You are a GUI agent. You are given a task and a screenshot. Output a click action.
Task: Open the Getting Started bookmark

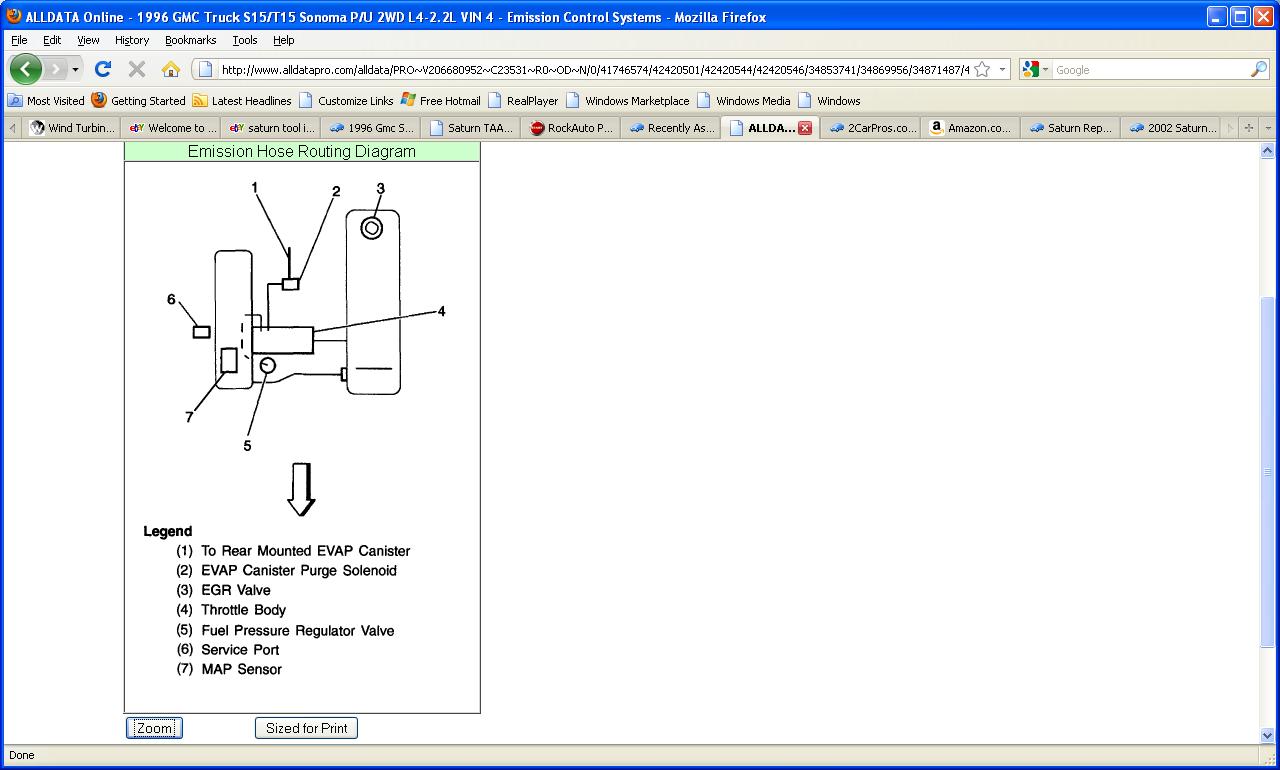pyautogui.click(x=138, y=100)
